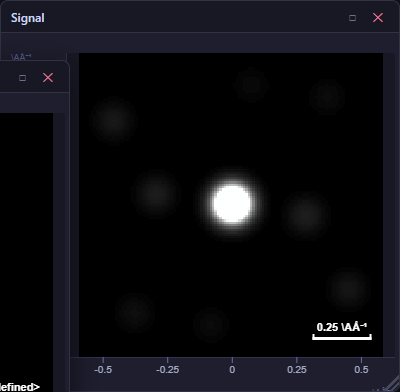Maximize the Signal window
Image resolution: width=400 pixels, height=392 pixels.
(x=352, y=18)
